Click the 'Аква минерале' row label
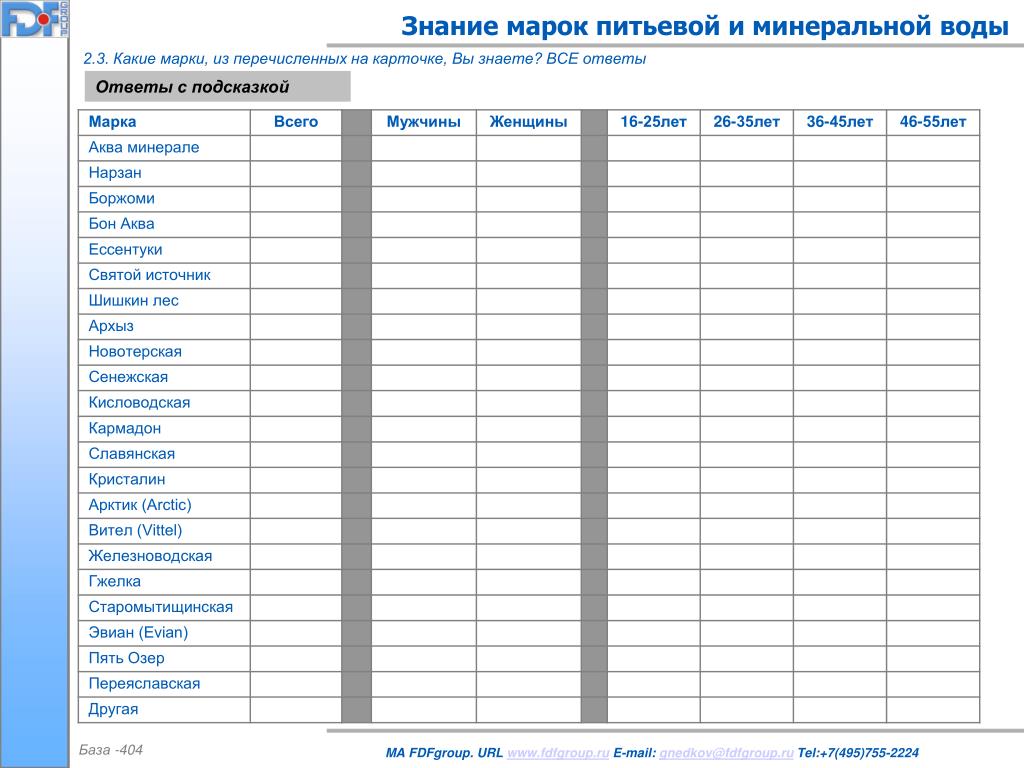The image size is (1024, 768). click(x=144, y=148)
